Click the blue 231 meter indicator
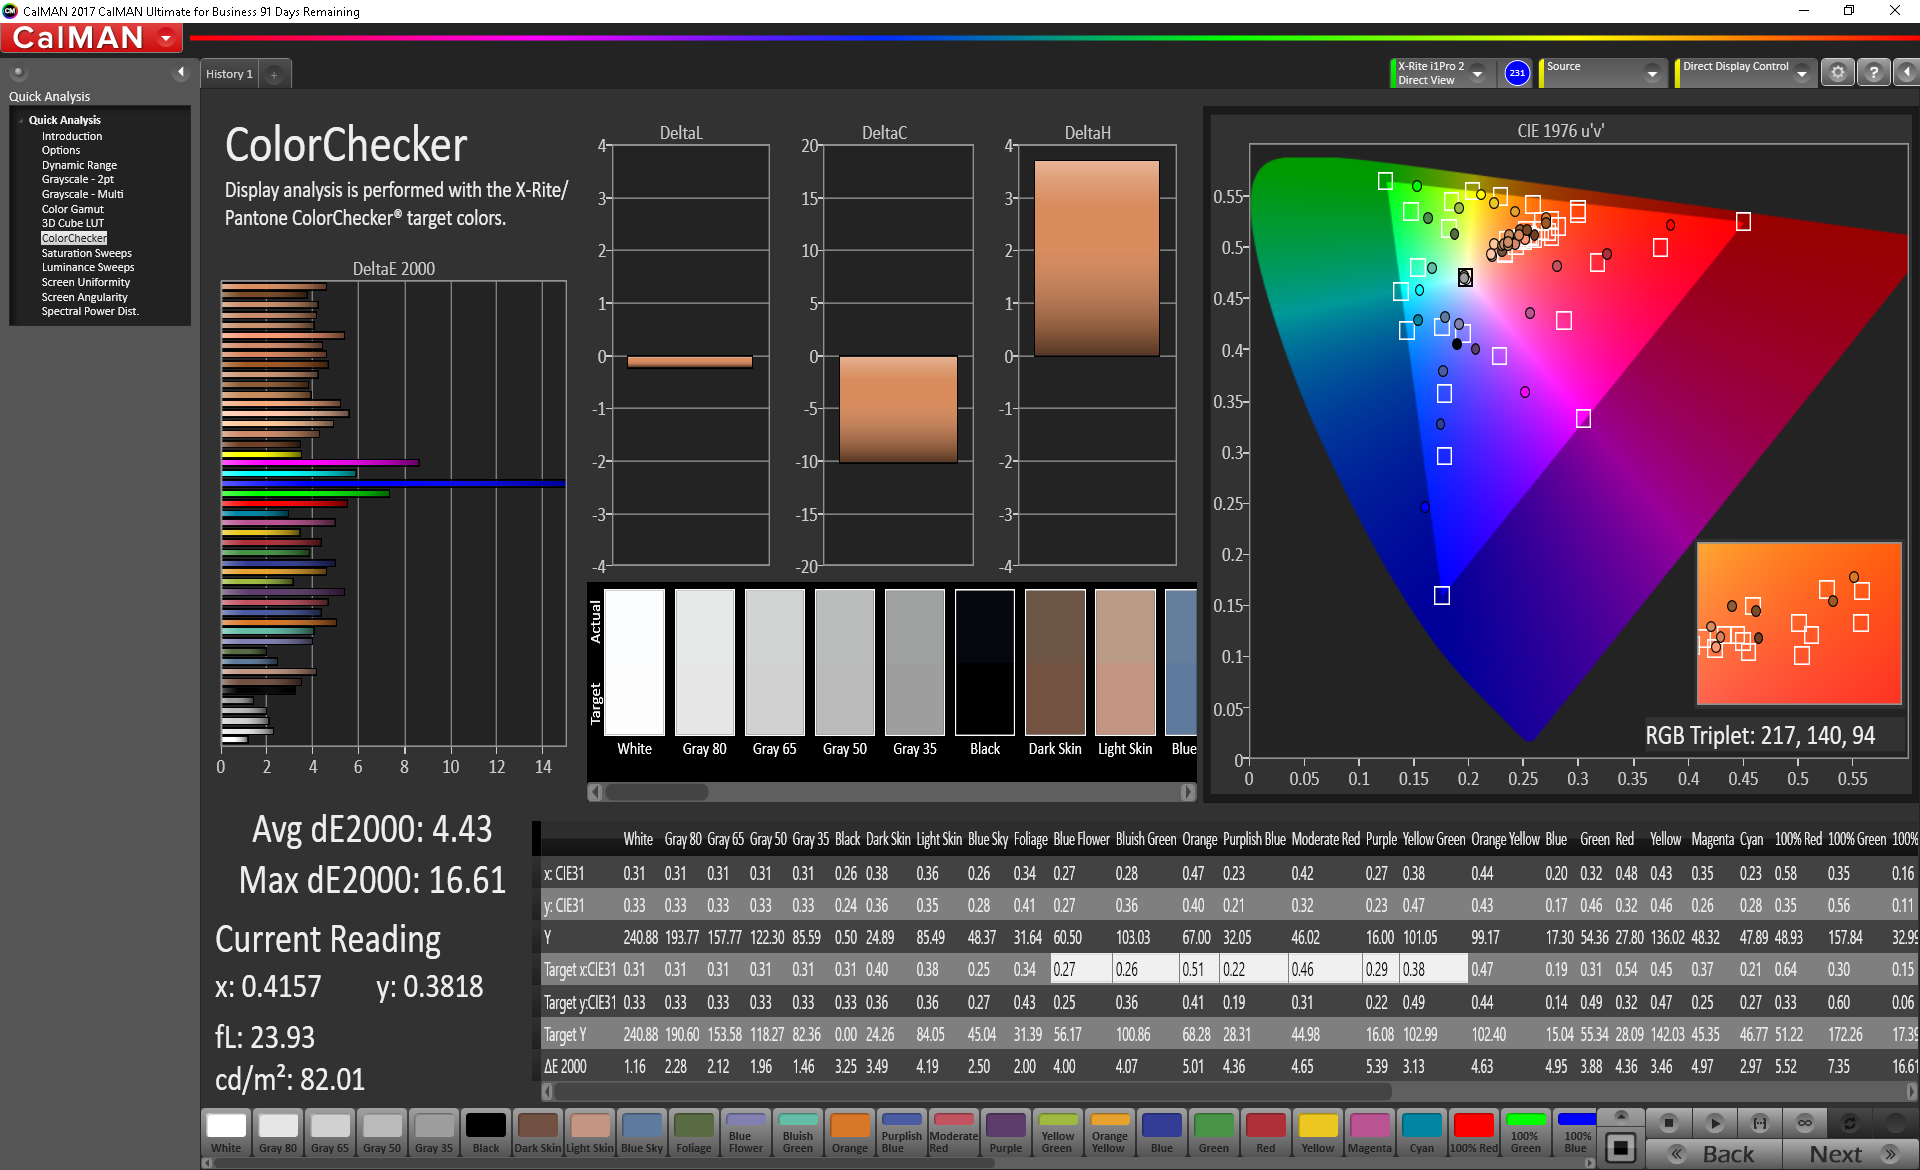Image resolution: width=1920 pixels, height=1170 pixels. 1517,73
